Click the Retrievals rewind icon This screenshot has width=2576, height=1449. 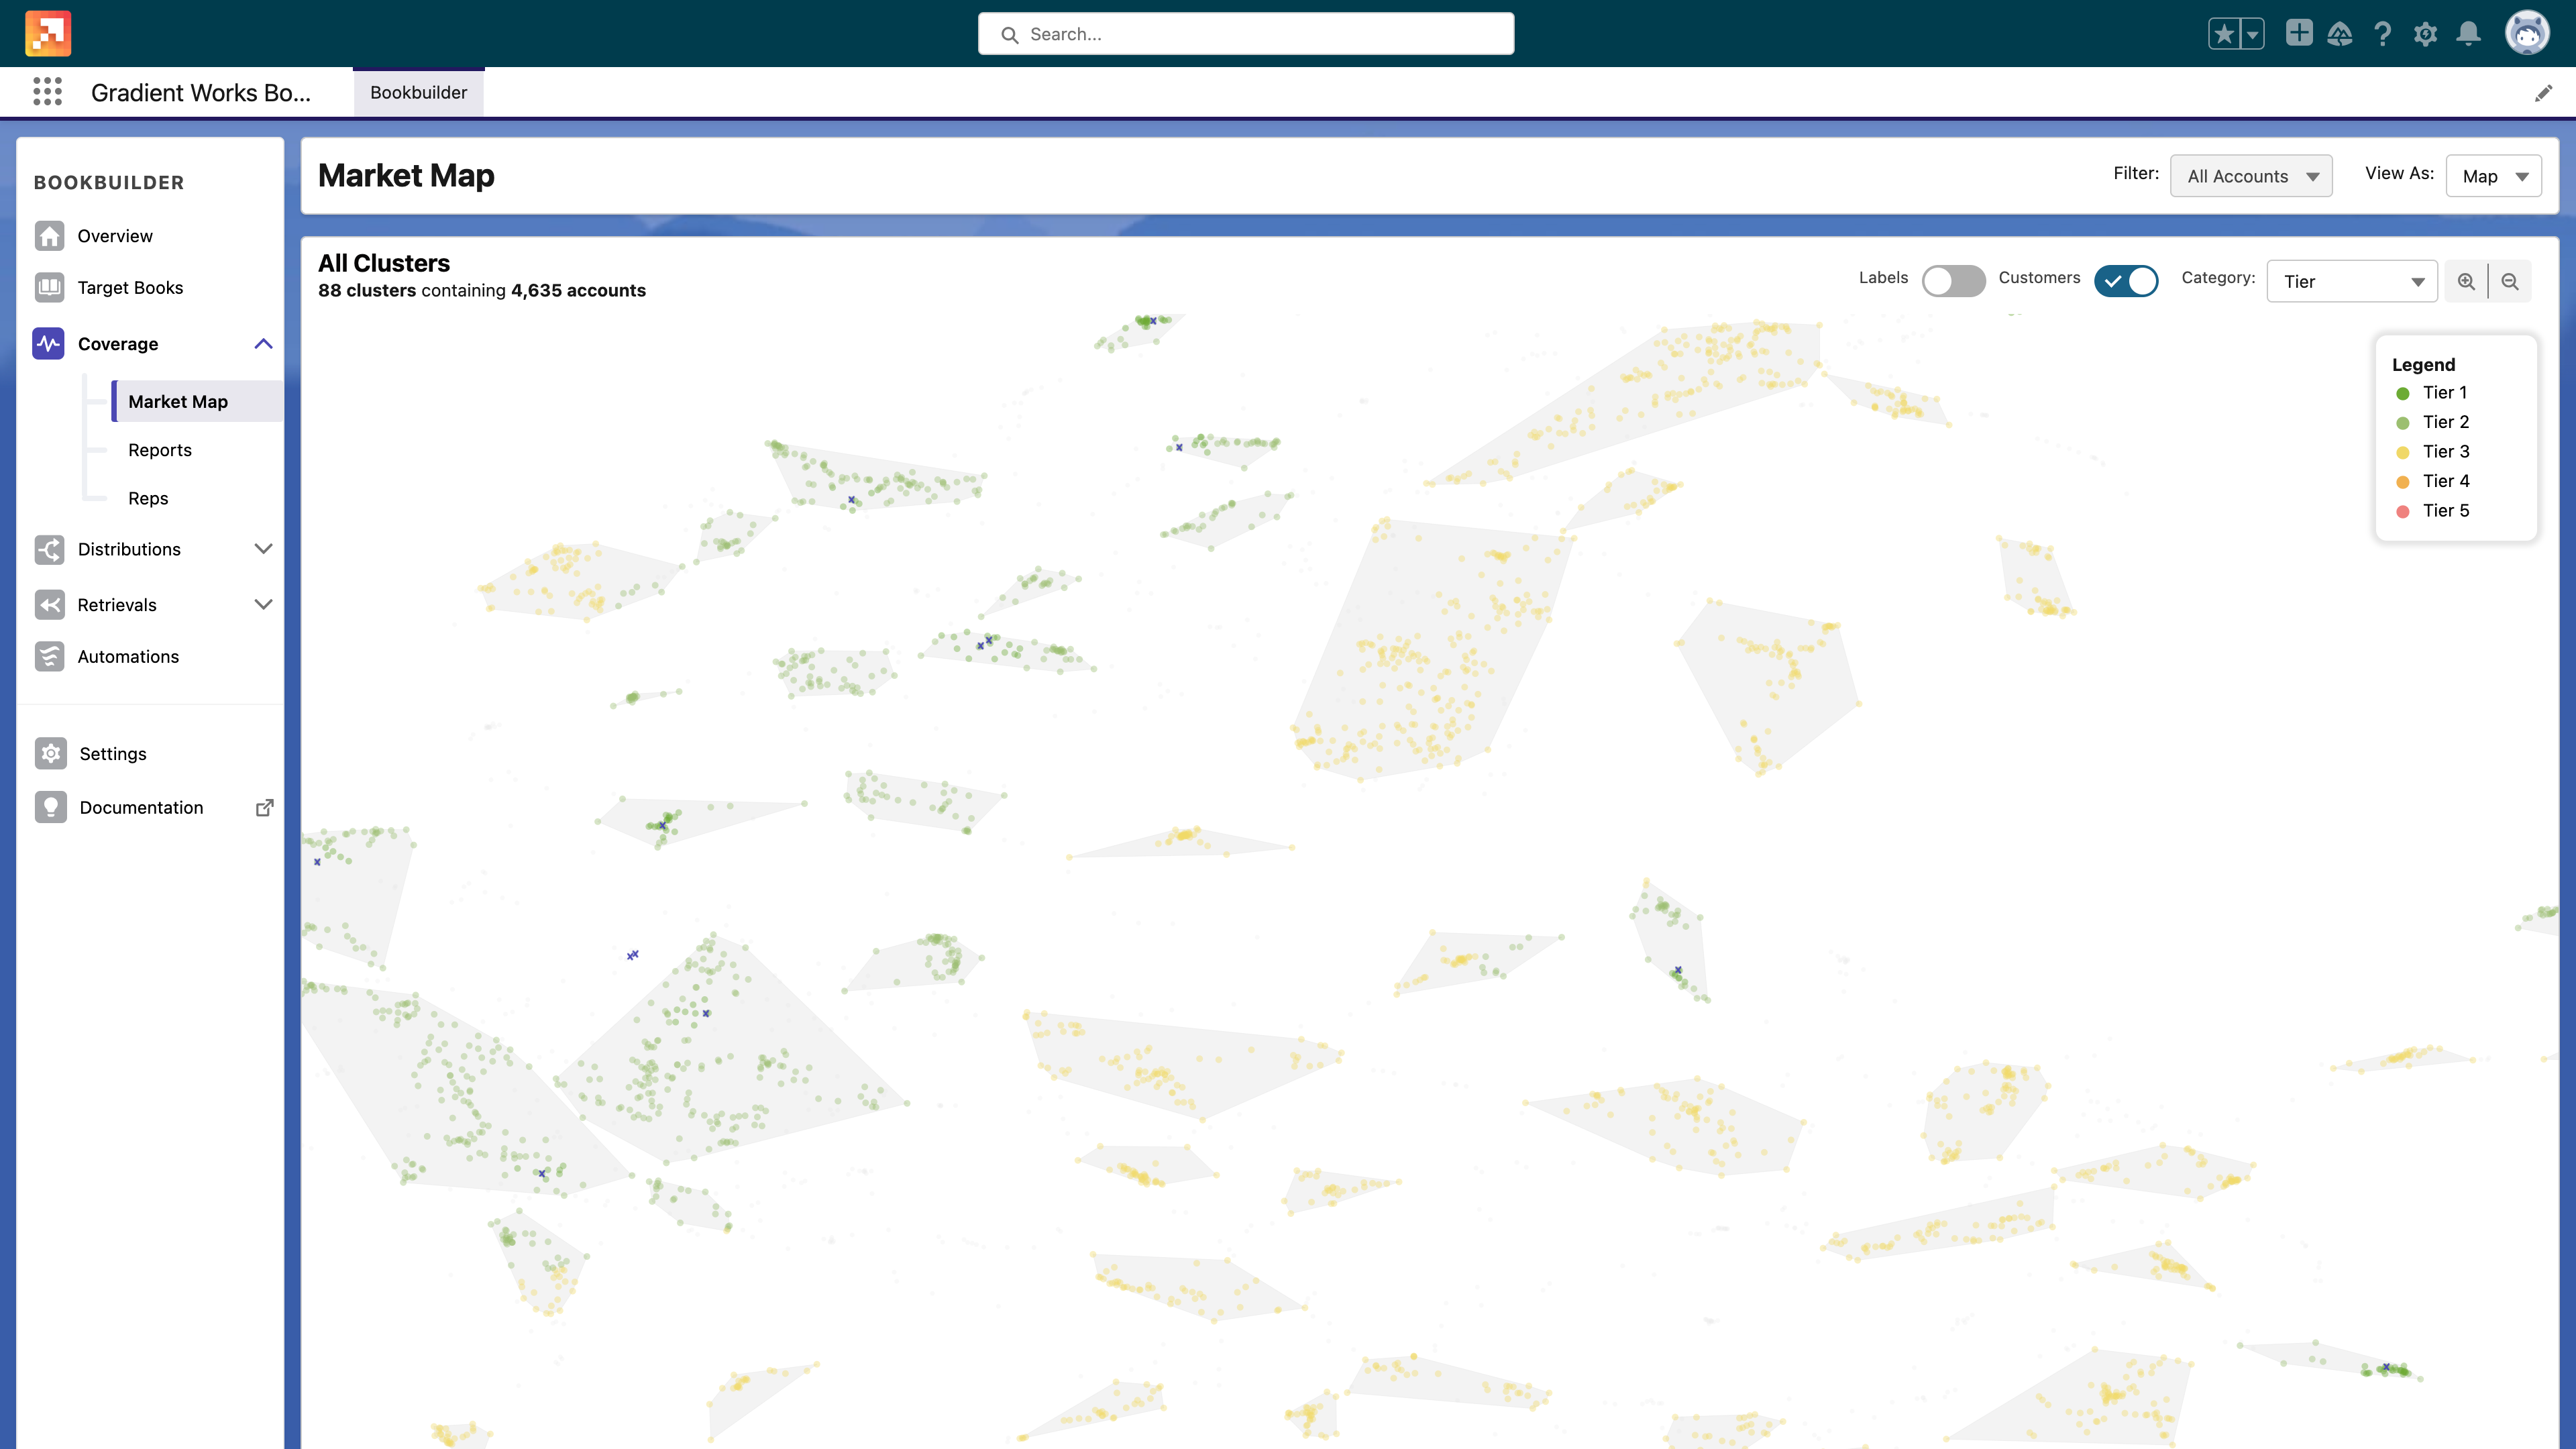tap(50, 605)
